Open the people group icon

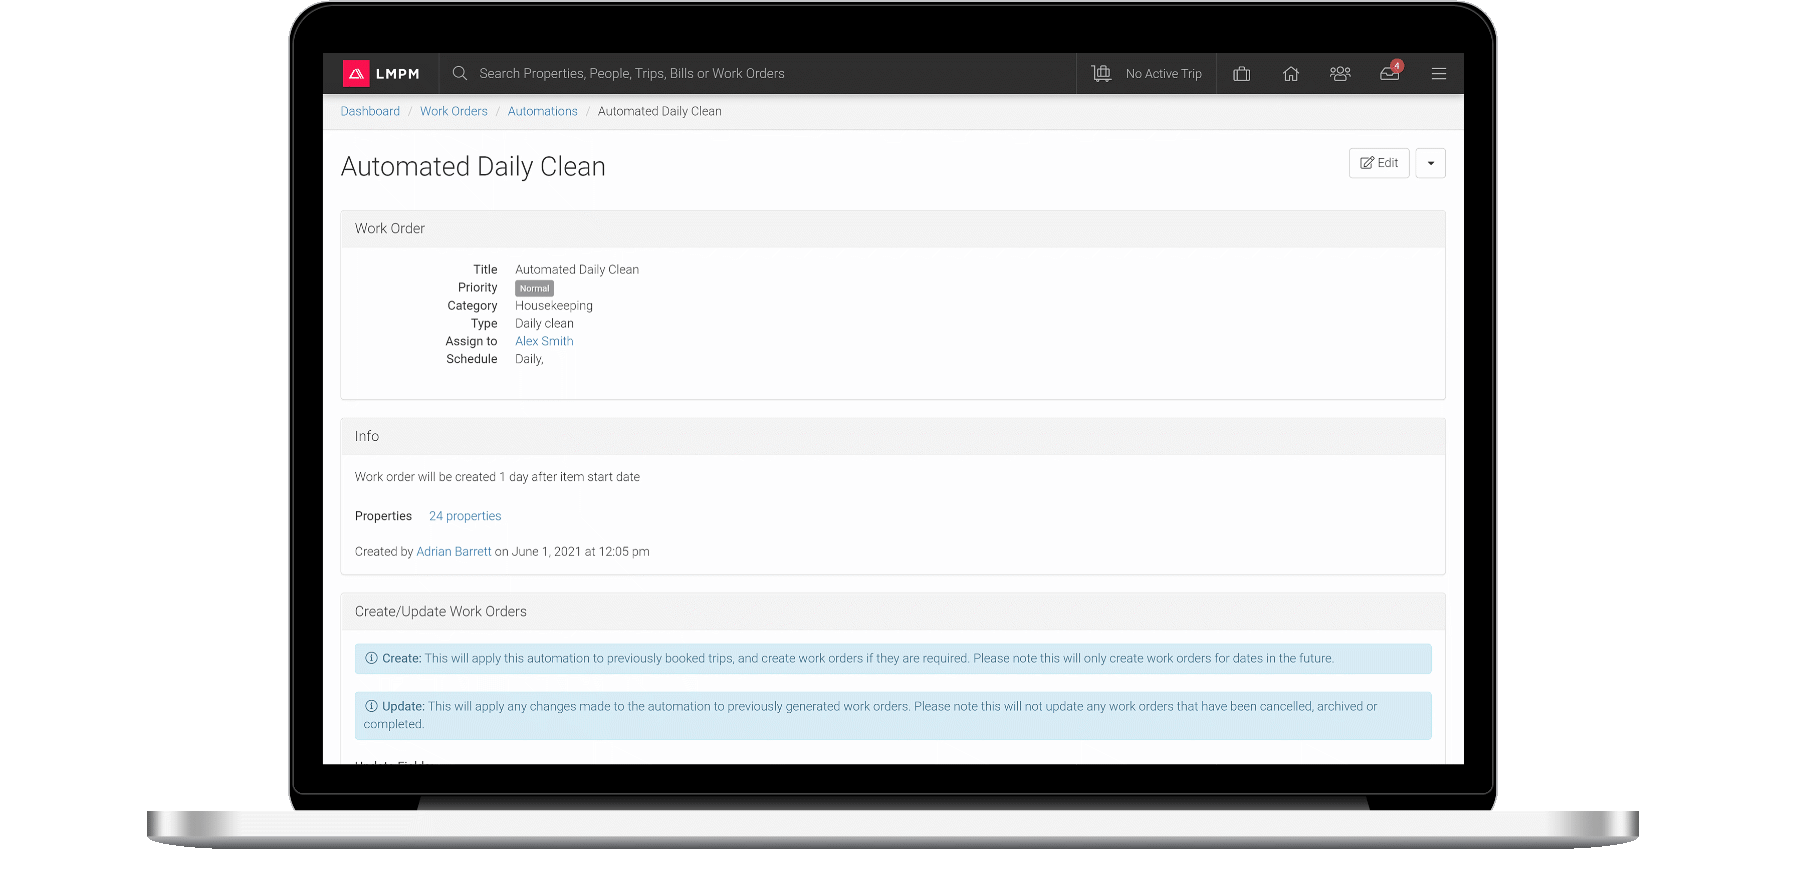point(1340,74)
